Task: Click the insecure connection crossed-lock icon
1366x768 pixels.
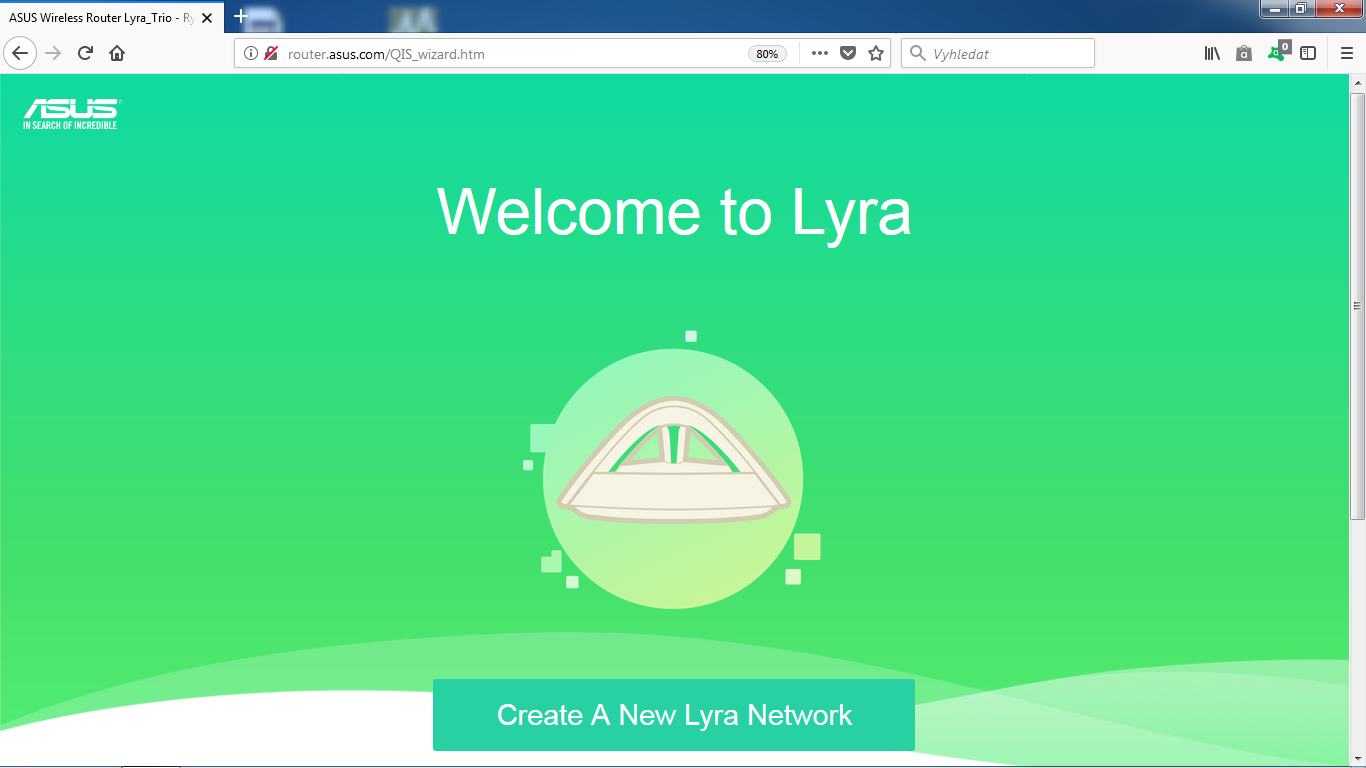Action: 271,53
